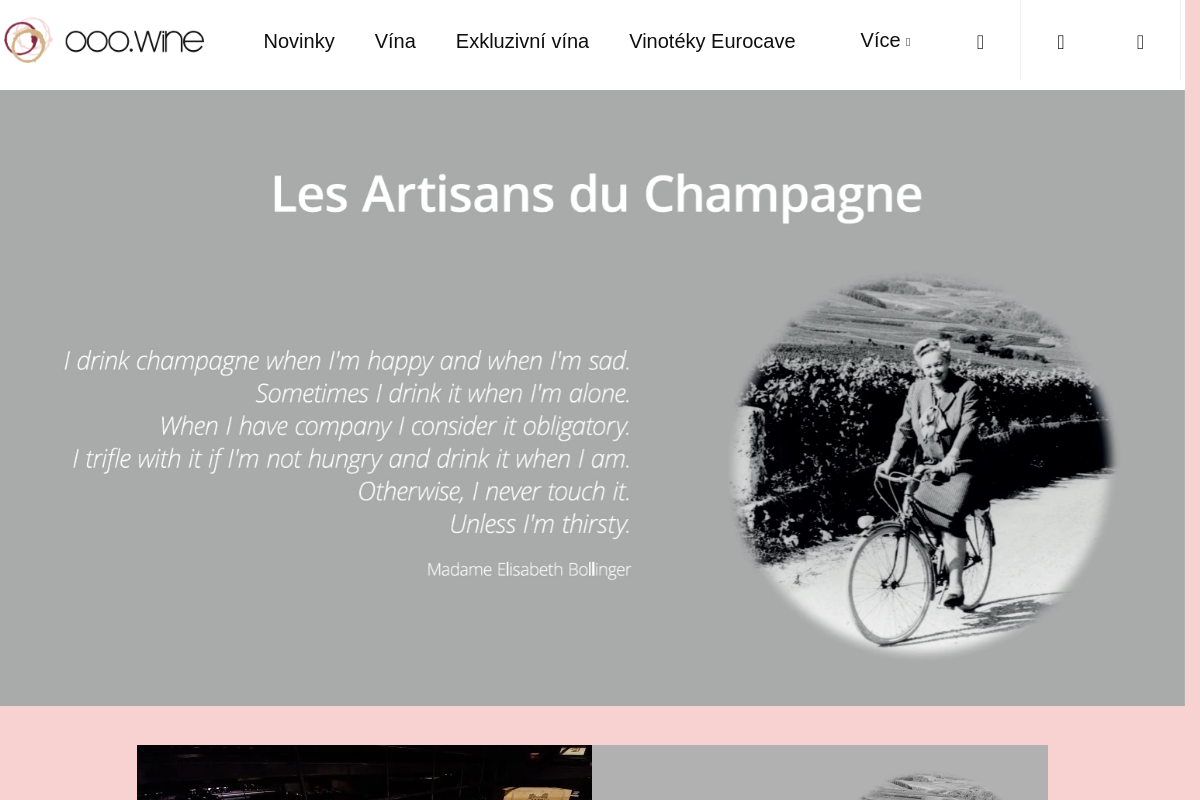This screenshot has width=1200, height=800.
Task: Click the ooo.wine circular logo emblem
Action: (x=27, y=41)
